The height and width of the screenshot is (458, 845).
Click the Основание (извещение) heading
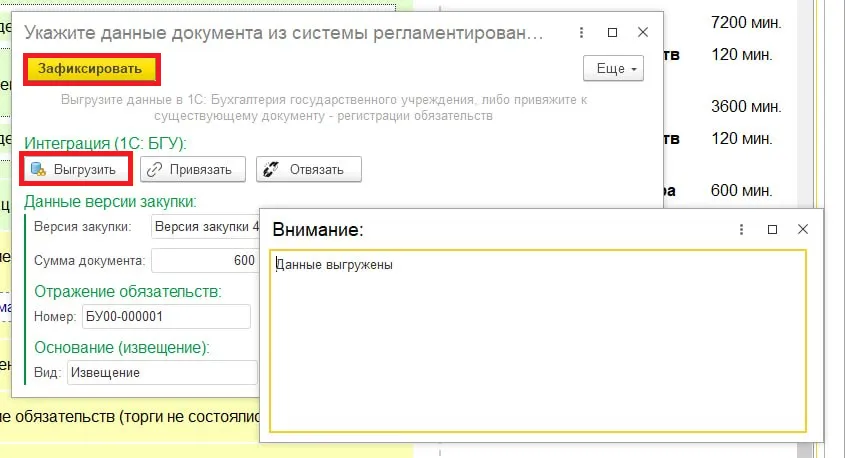click(x=122, y=348)
